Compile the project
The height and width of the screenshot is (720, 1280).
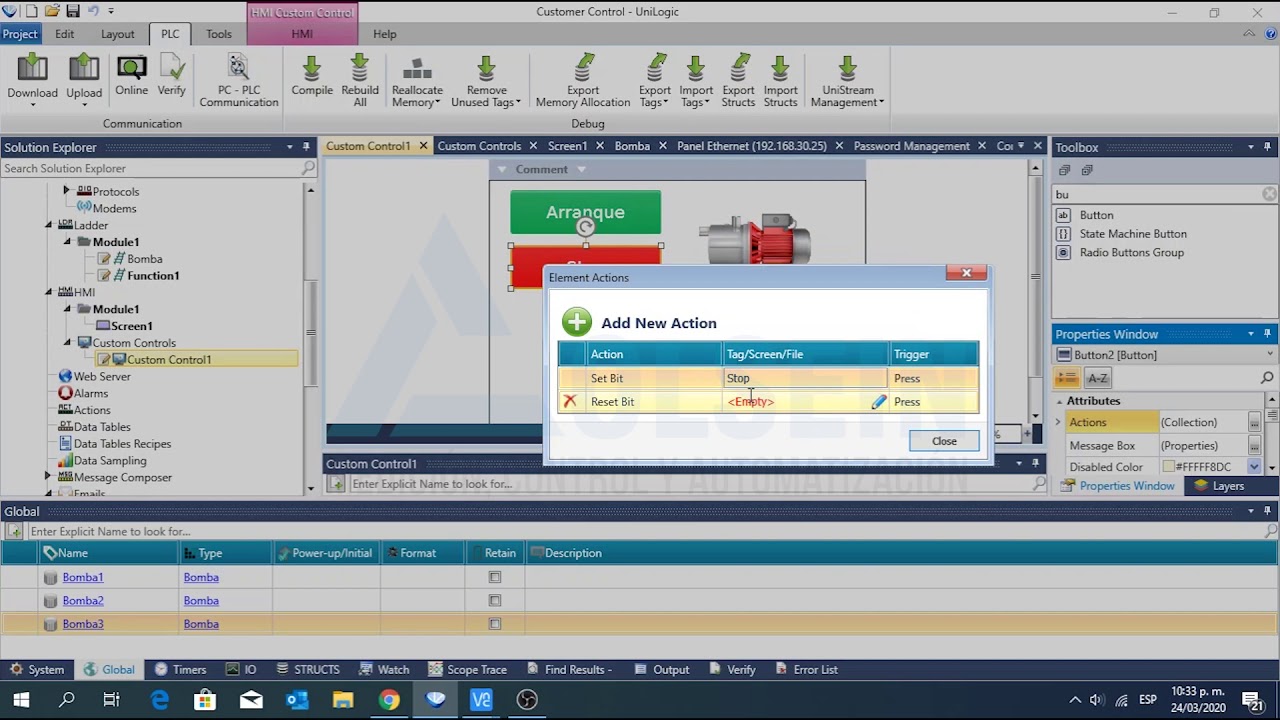312,69
